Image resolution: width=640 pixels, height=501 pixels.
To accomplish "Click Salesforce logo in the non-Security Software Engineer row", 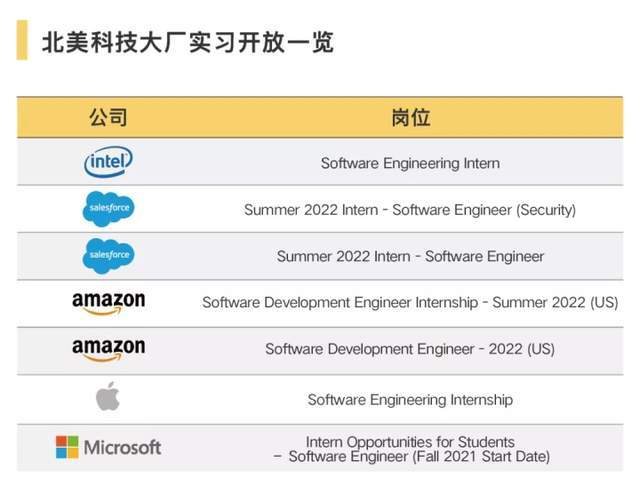I will [x=108, y=256].
